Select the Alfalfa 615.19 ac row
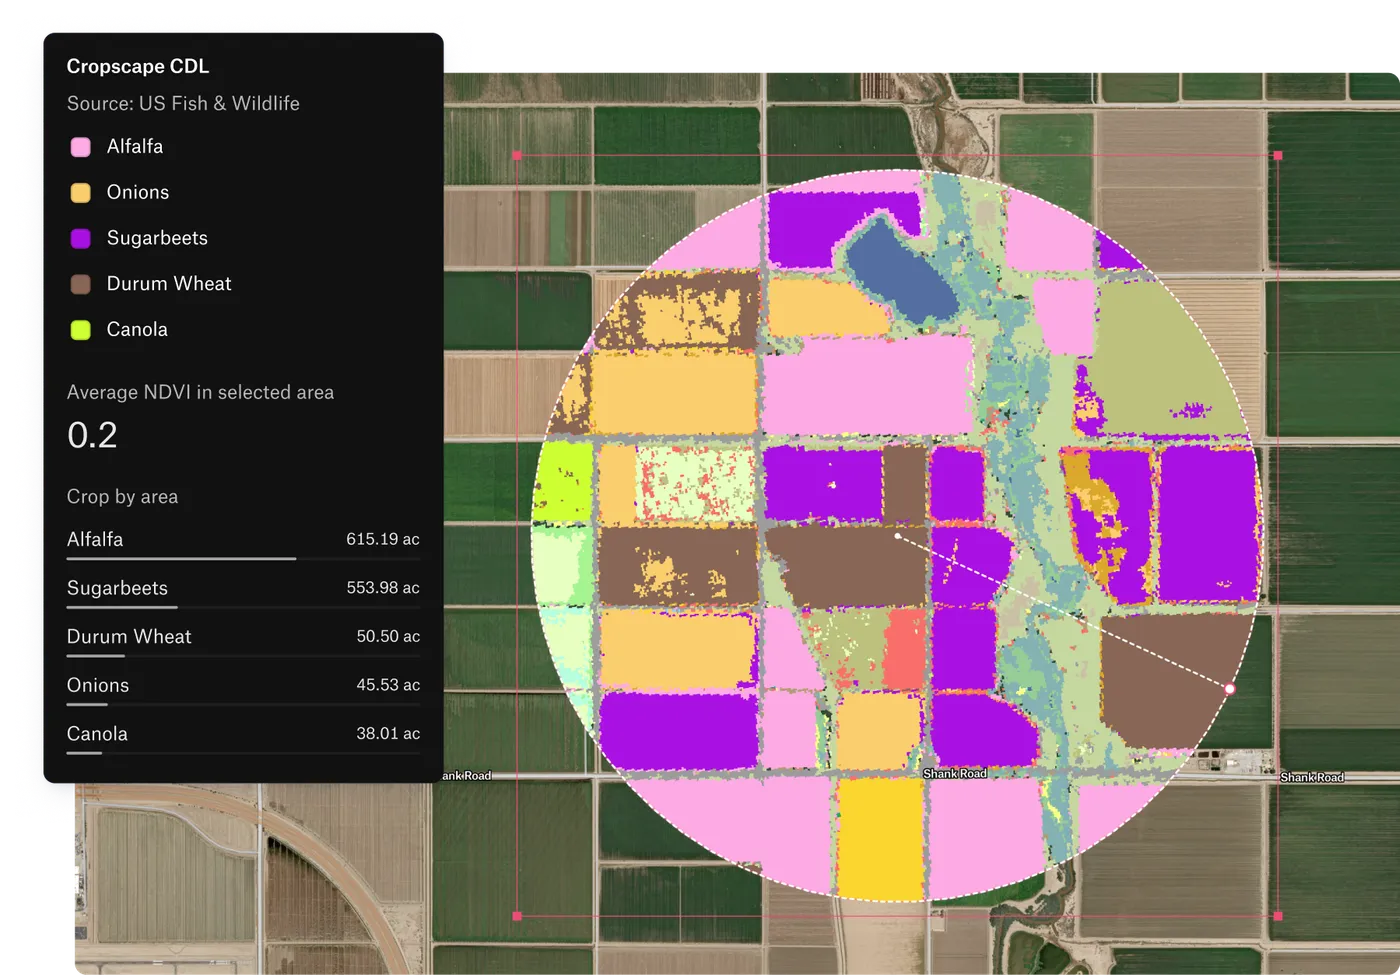 [x=243, y=543]
